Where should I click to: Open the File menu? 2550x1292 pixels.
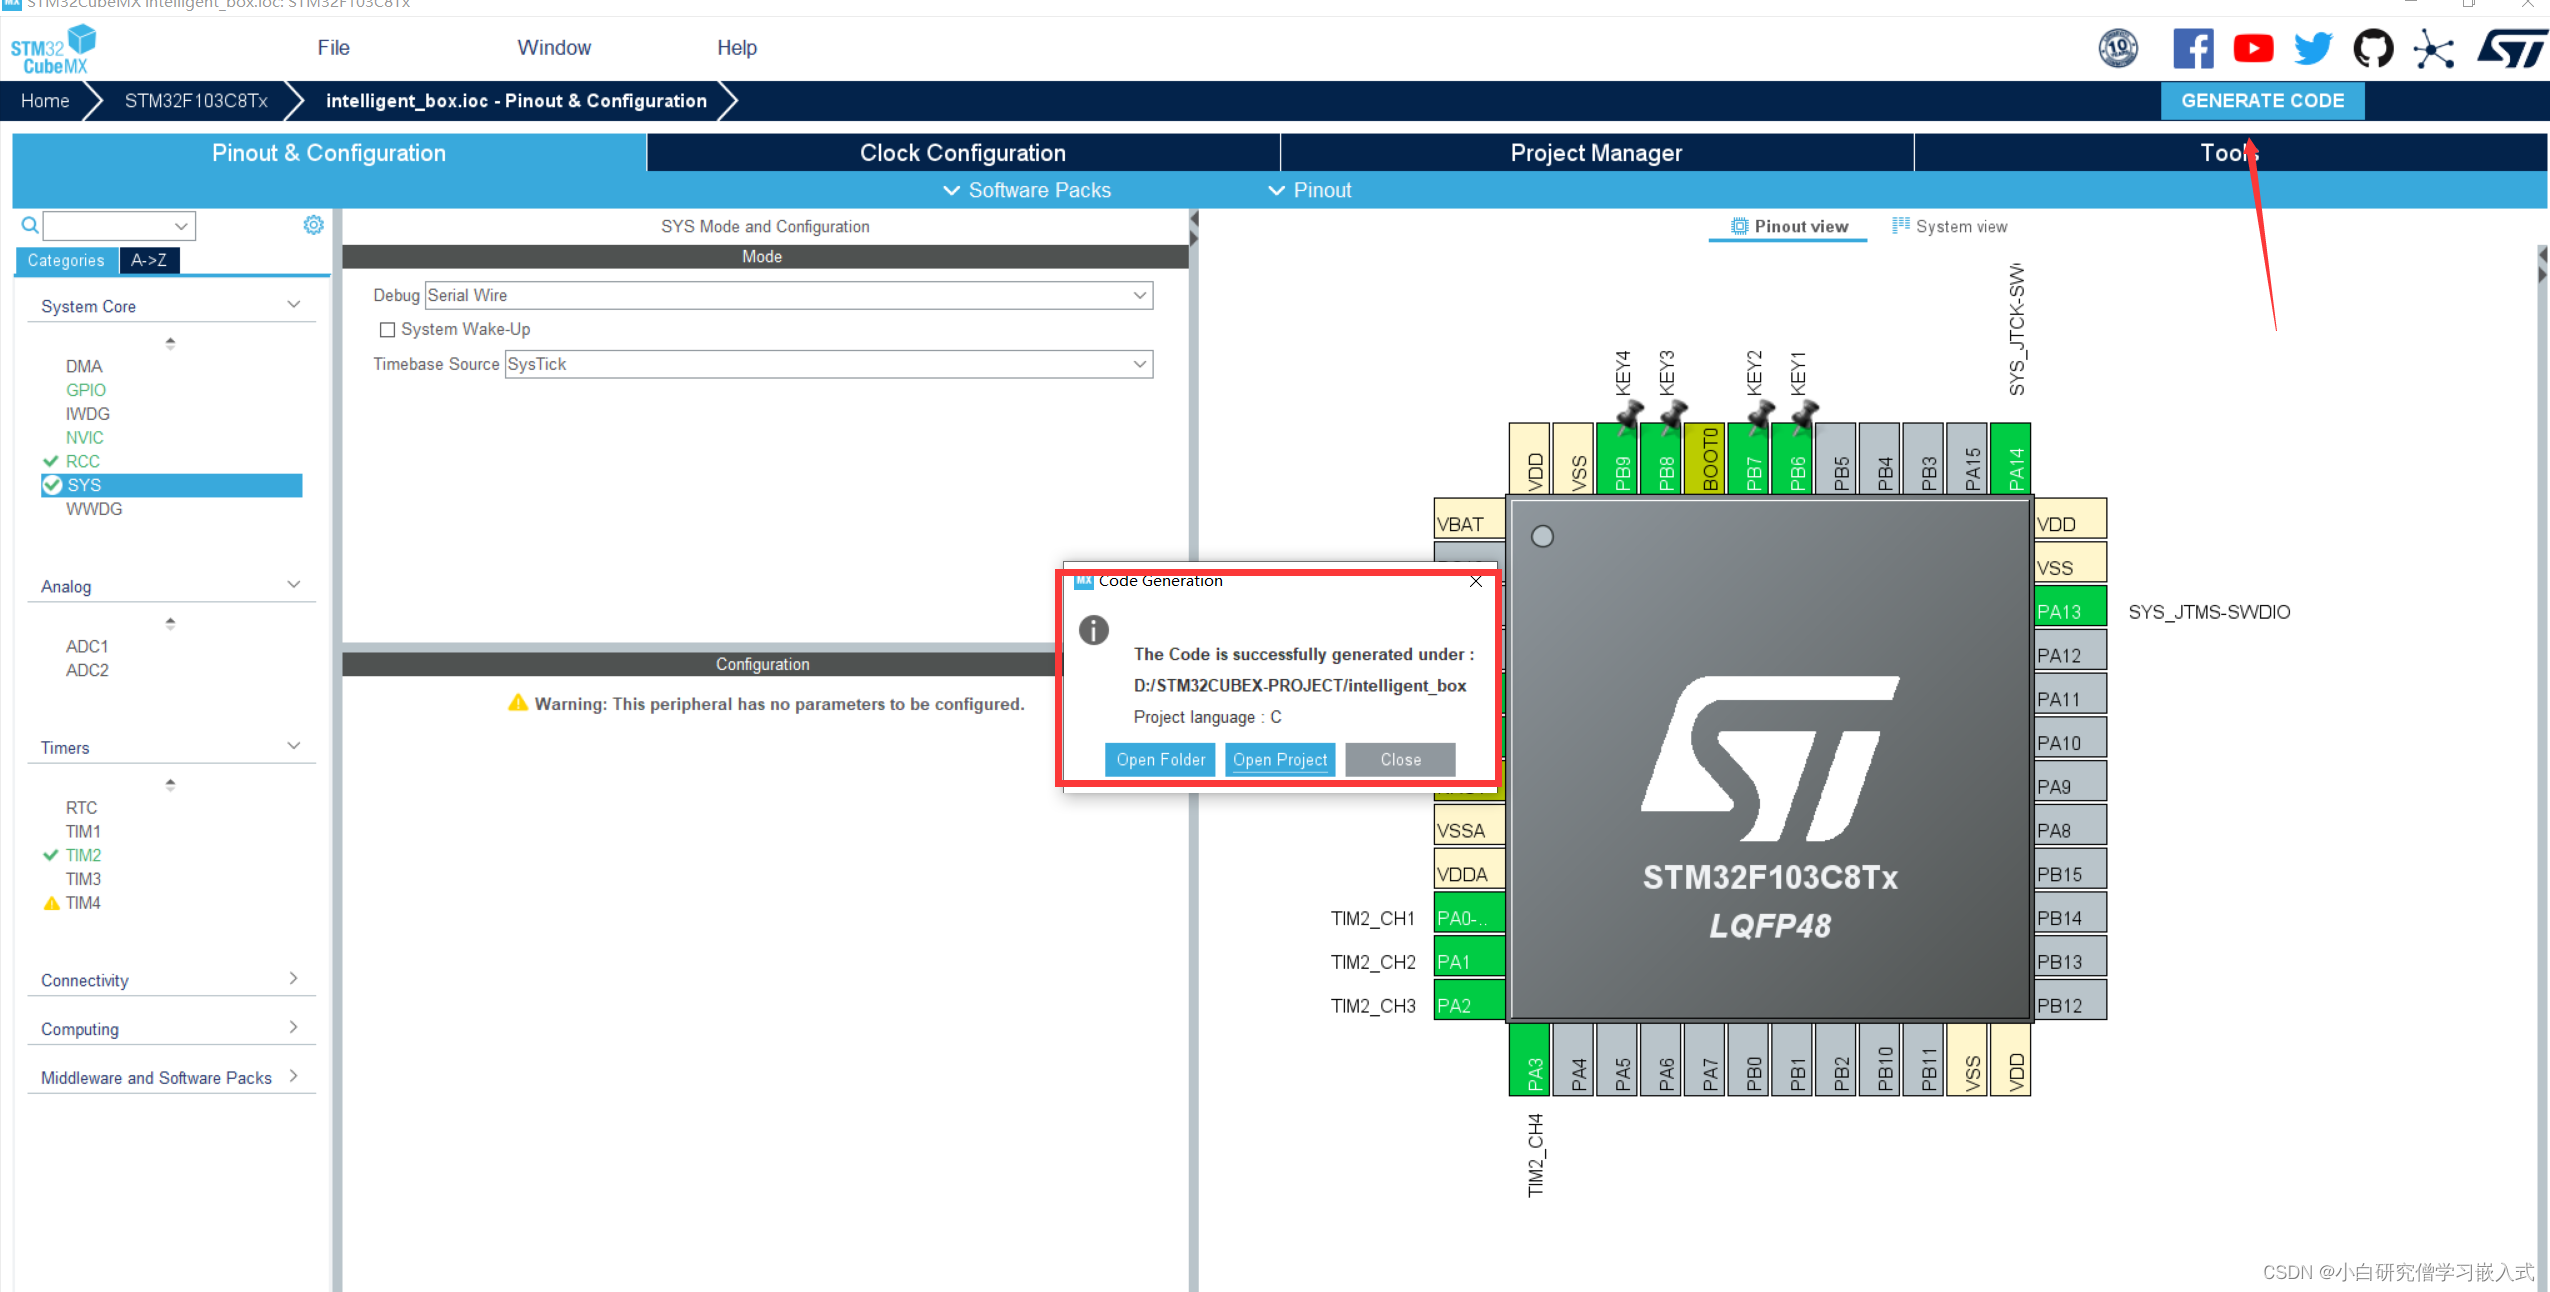click(x=333, y=48)
